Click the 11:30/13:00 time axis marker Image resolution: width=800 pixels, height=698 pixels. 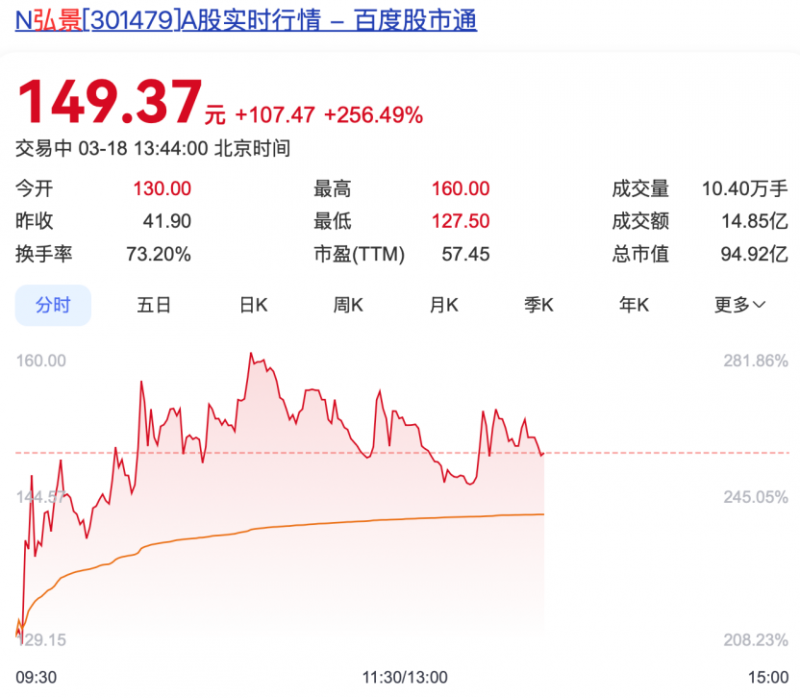pos(405,676)
